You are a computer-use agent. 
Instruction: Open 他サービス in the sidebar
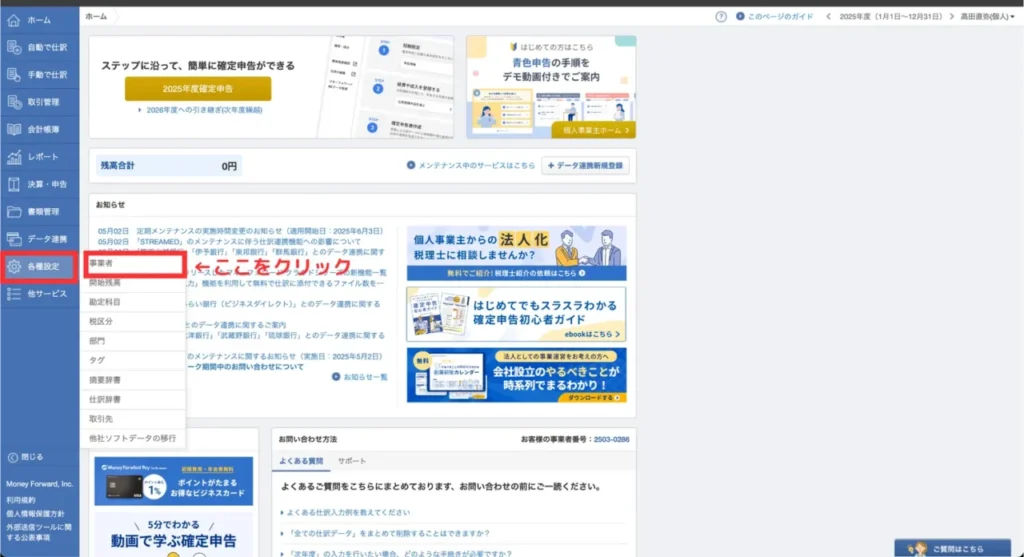[39, 294]
